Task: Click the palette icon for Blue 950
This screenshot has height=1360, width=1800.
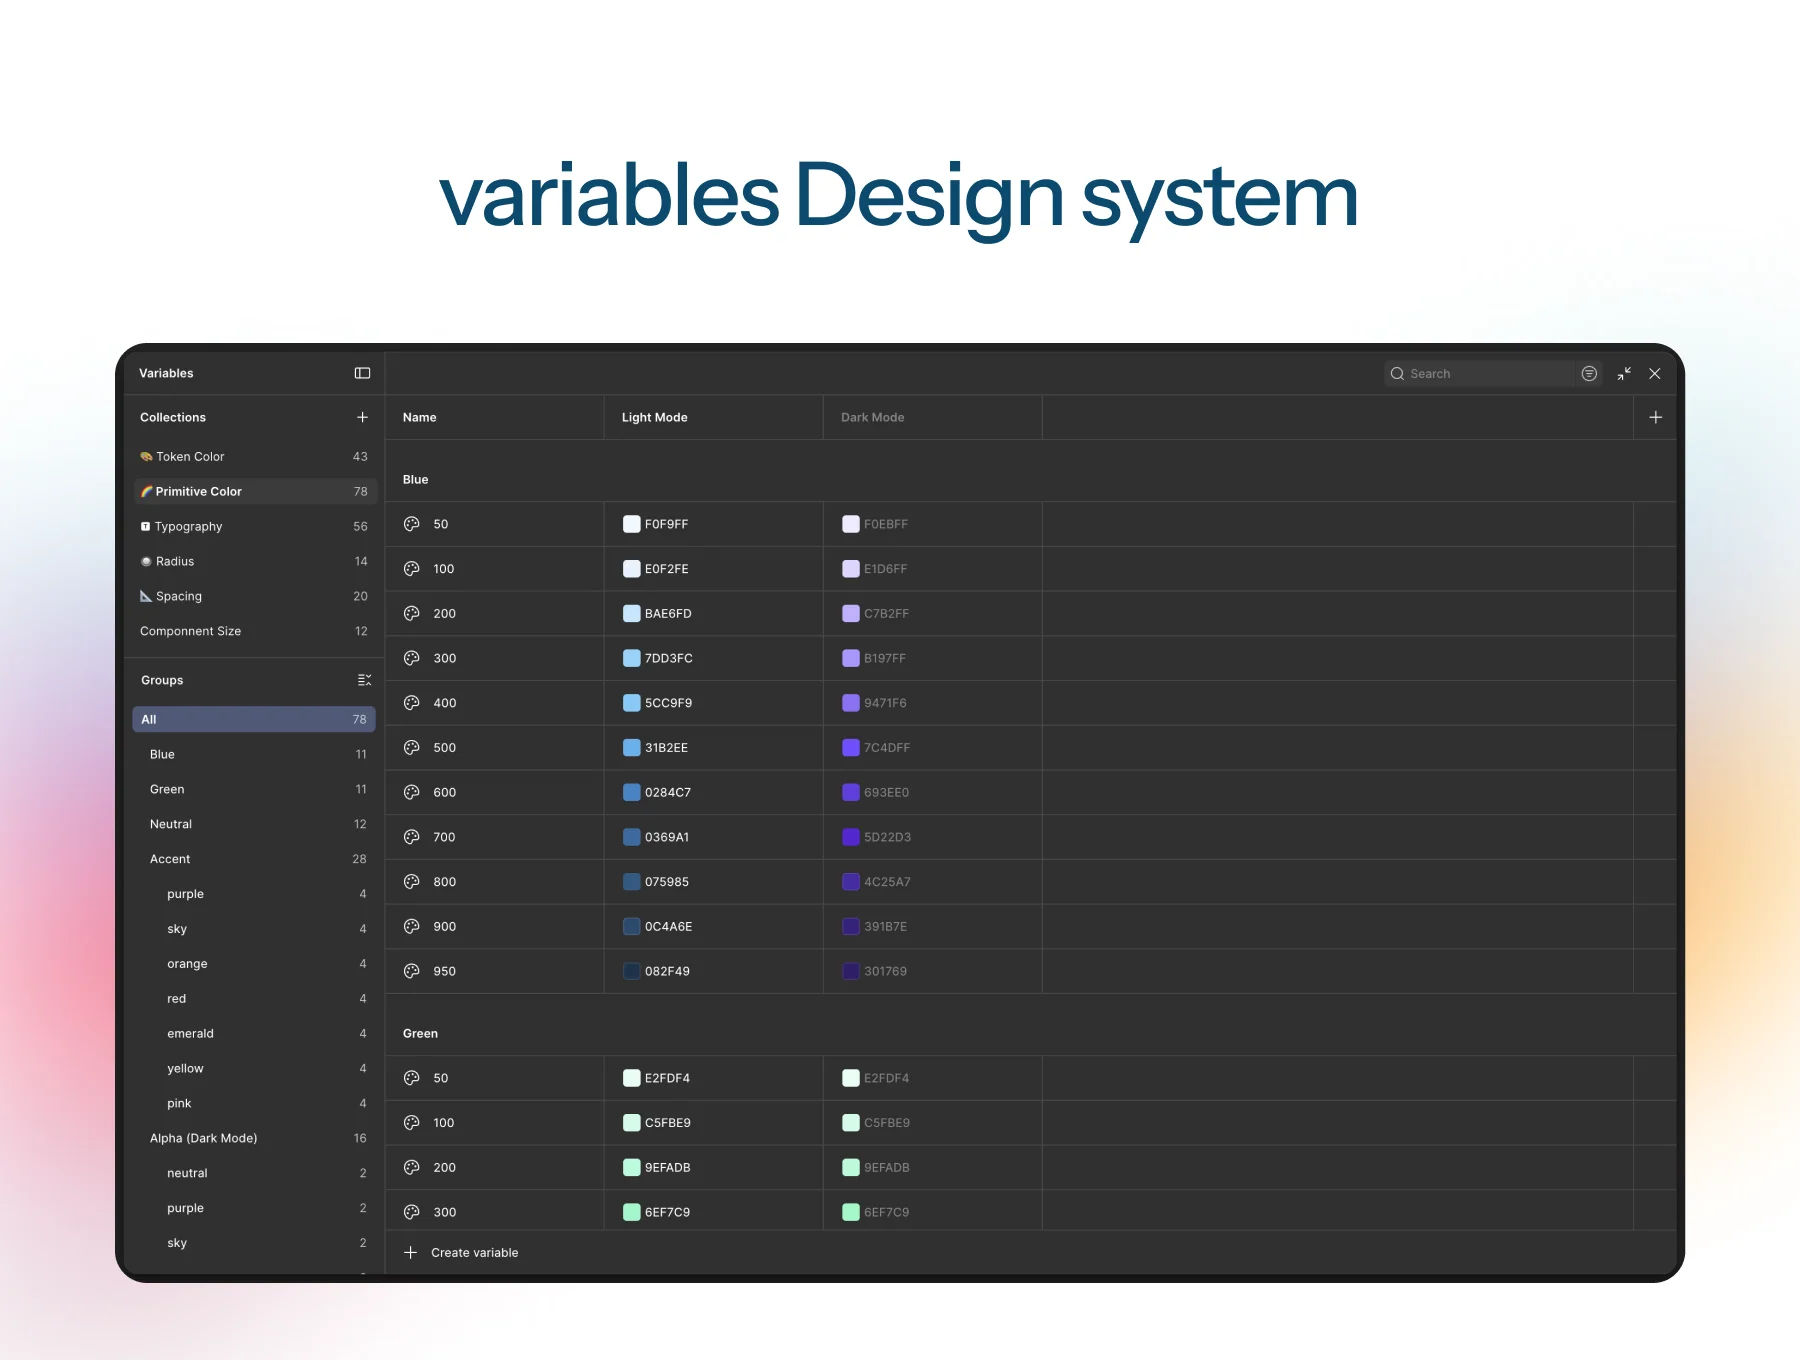Action: pos(411,971)
